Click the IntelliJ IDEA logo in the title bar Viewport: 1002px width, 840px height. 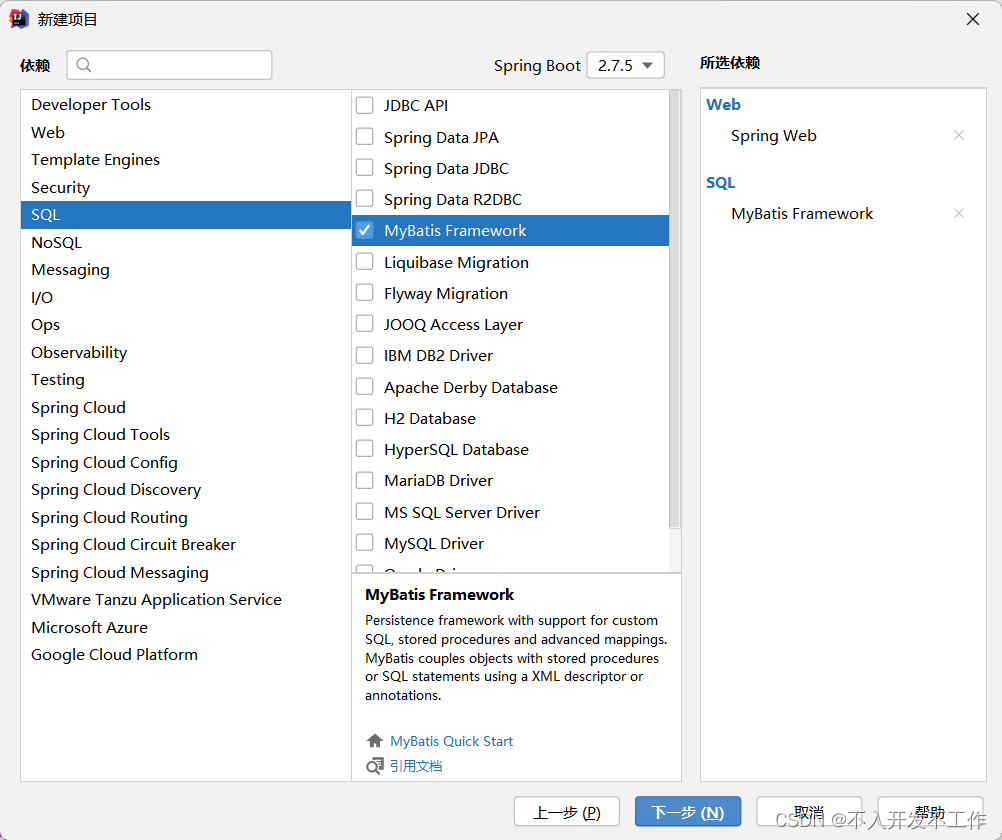click(19, 19)
